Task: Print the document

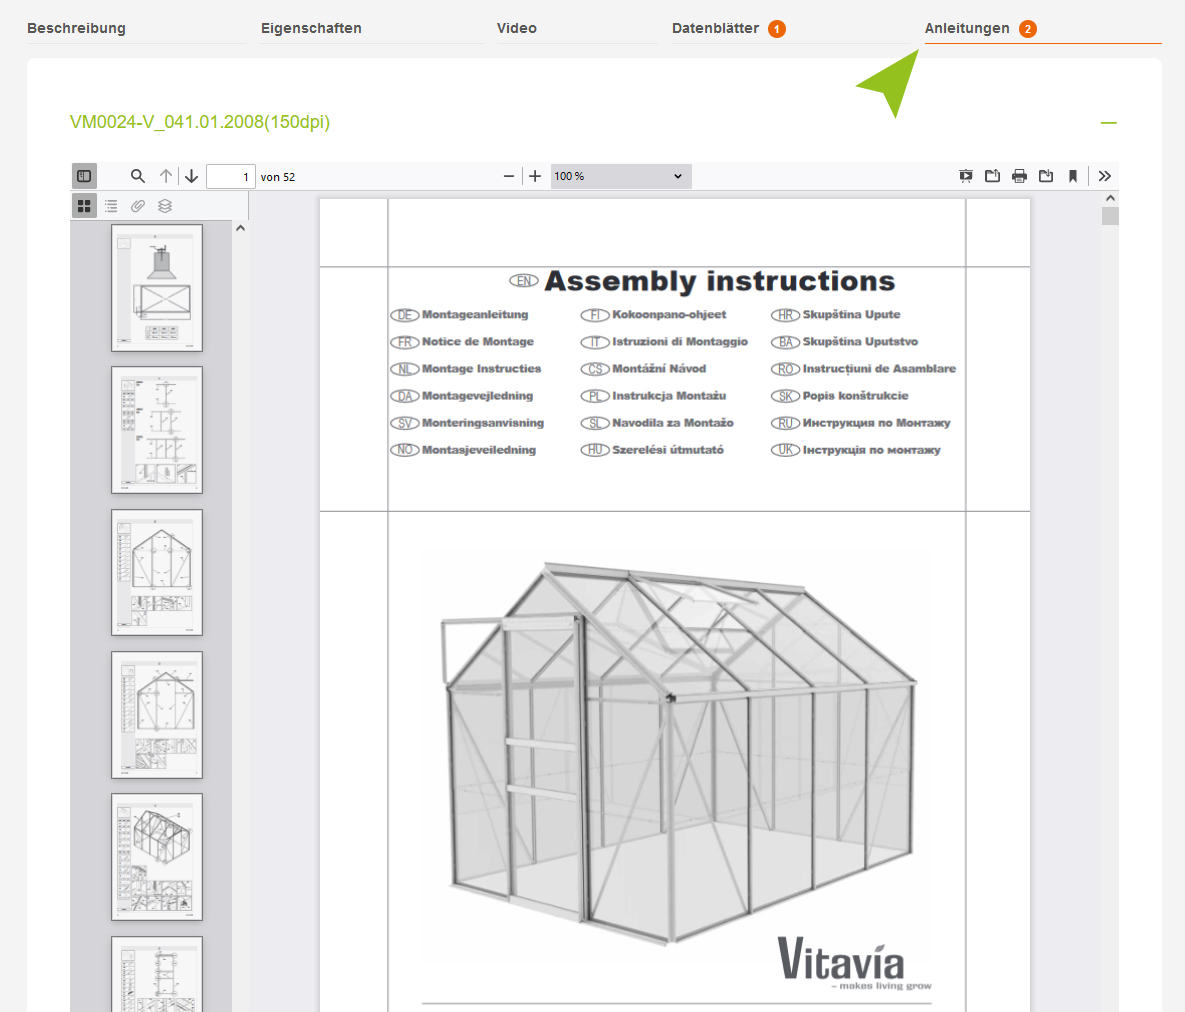Action: coord(1019,176)
